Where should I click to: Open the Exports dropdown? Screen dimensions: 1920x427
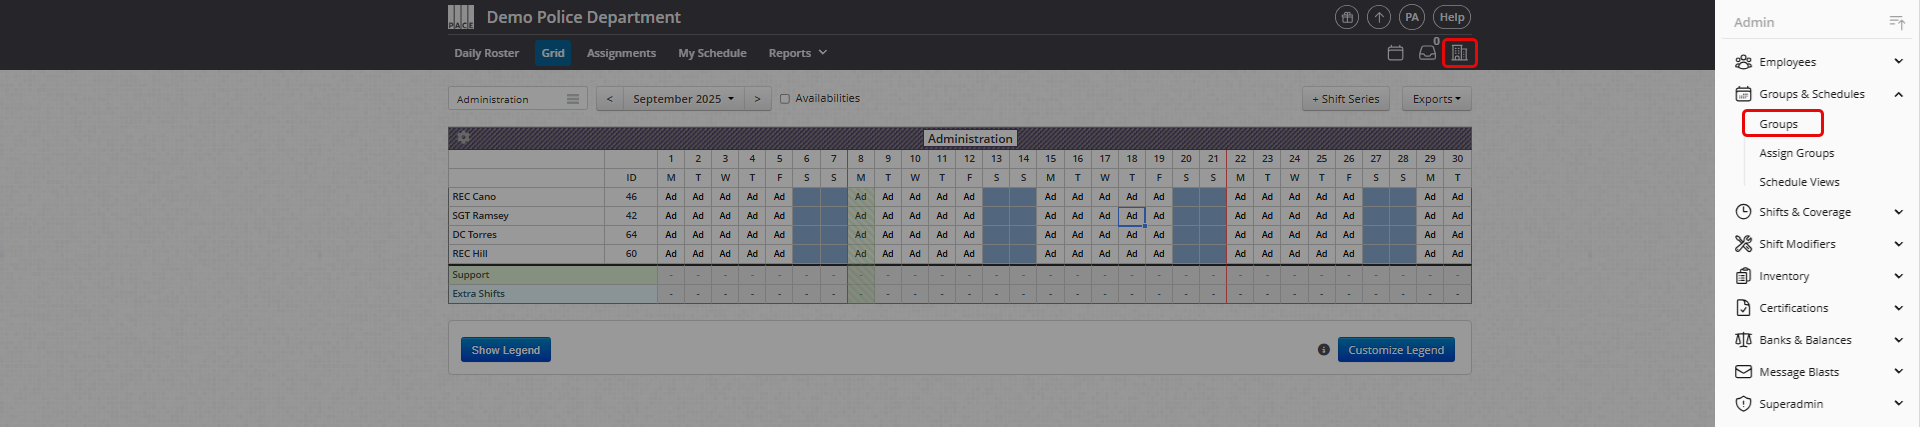click(1436, 99)
